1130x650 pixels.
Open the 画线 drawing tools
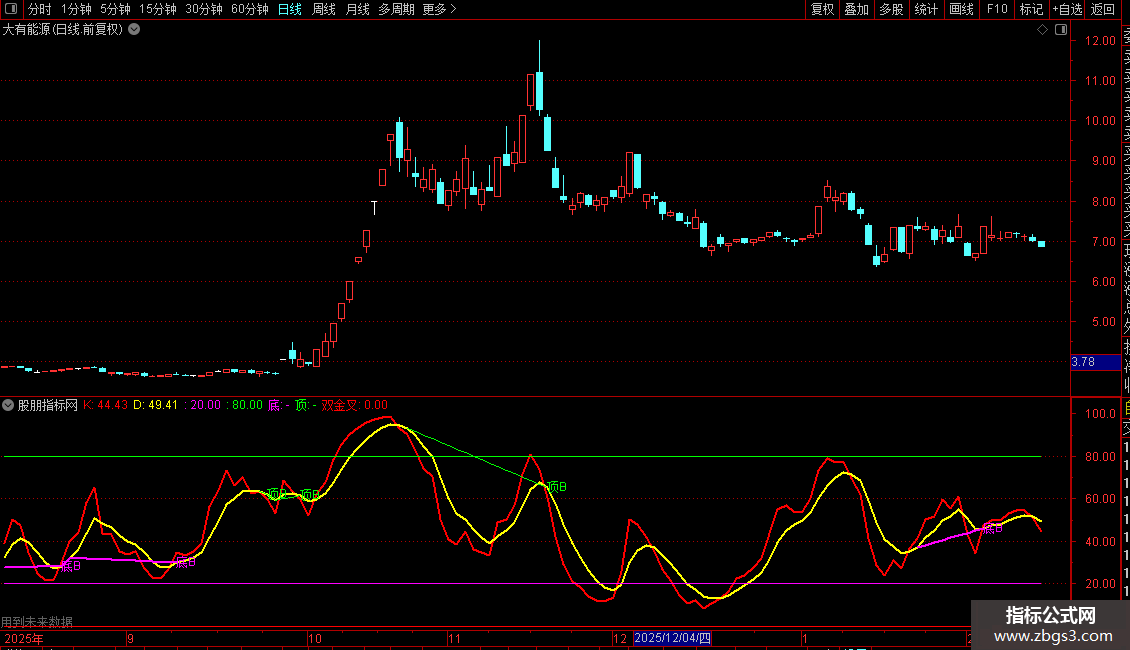(961, 9)
